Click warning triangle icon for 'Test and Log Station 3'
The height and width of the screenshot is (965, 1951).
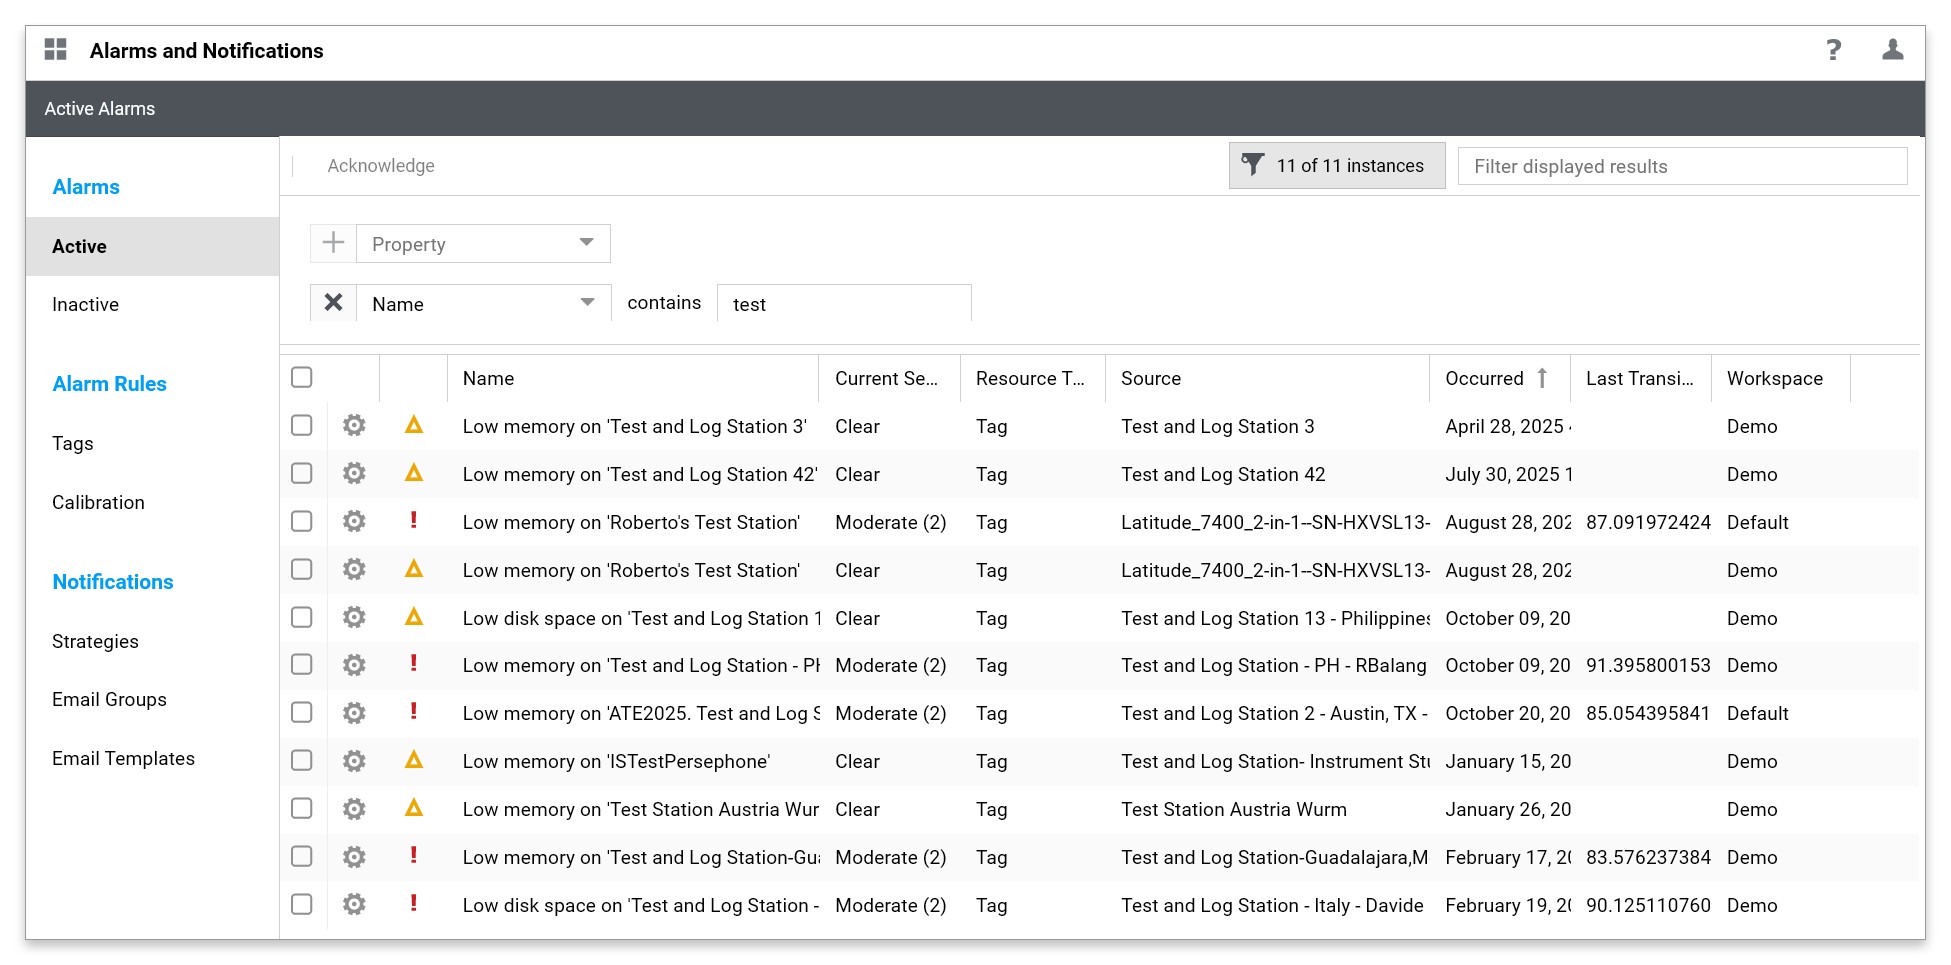(x=414, y=425)
